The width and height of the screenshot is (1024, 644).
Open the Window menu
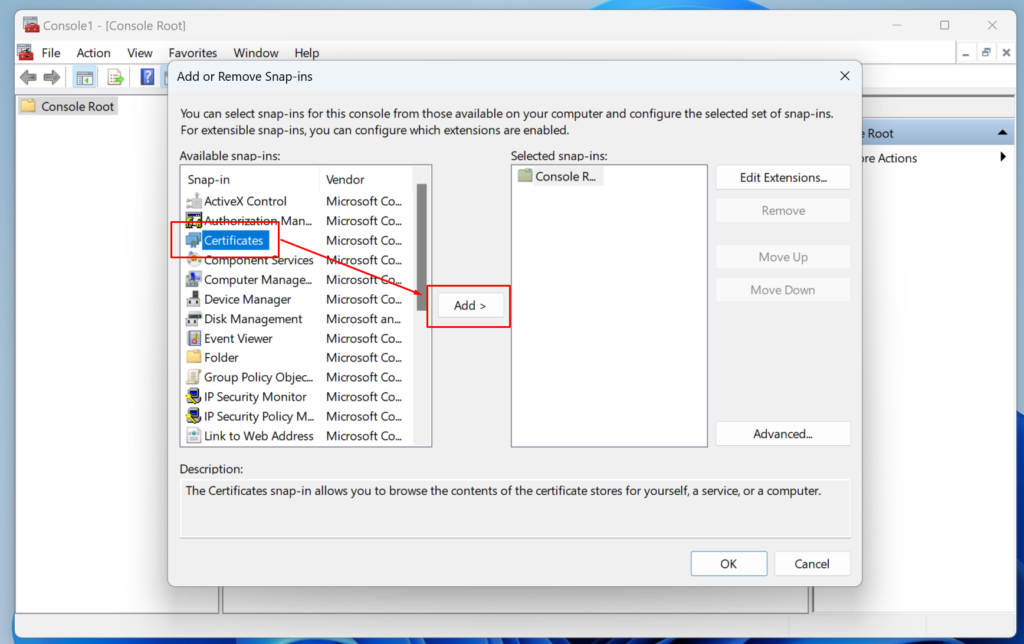click(256, 53)
